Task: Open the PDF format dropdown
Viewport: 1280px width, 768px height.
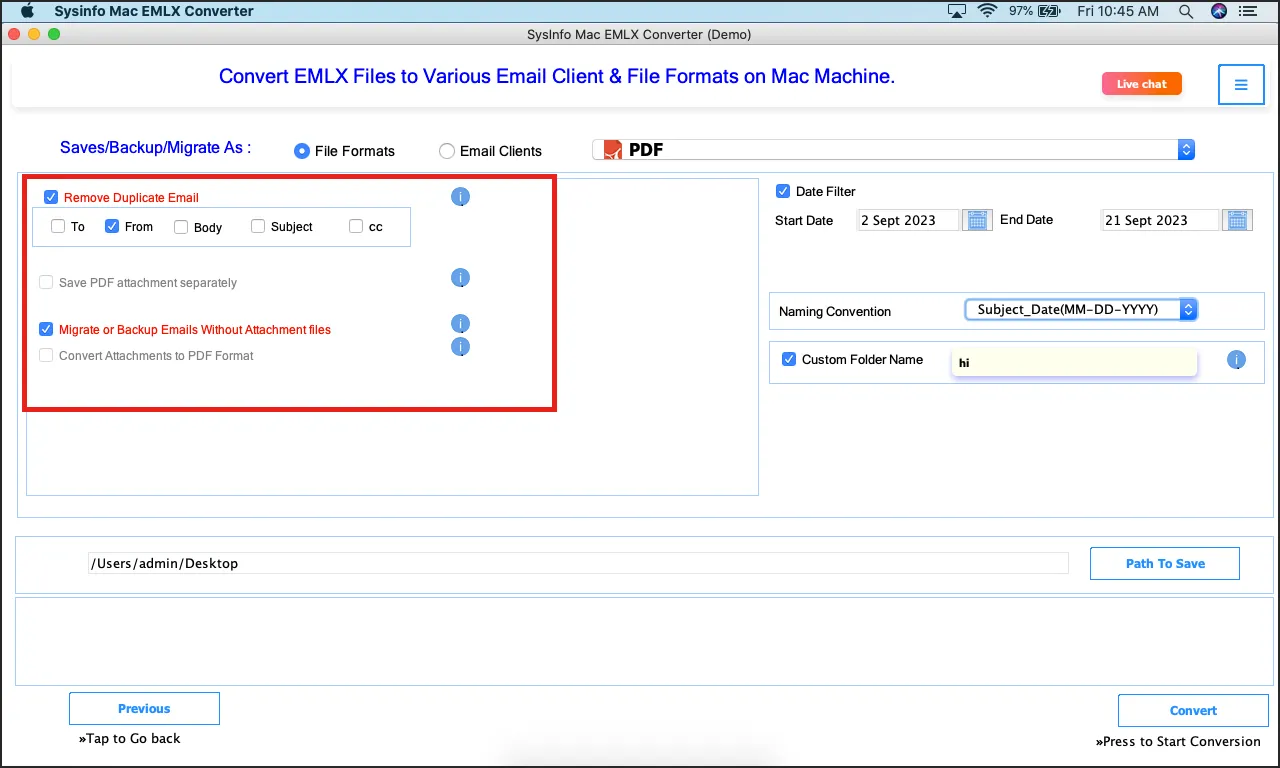Action: coord(894,150)
